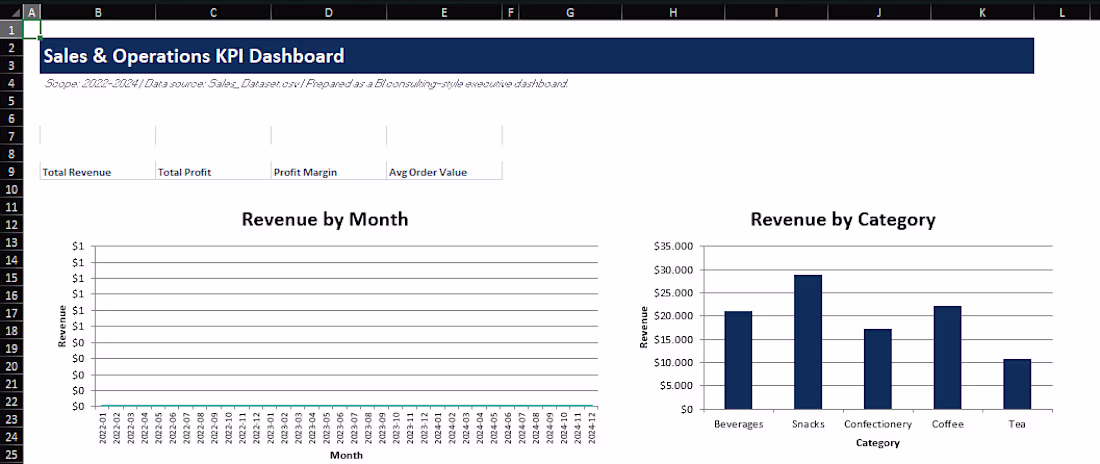
Task: Select the Coffee bar in the chart
Action: coord(947,357)
